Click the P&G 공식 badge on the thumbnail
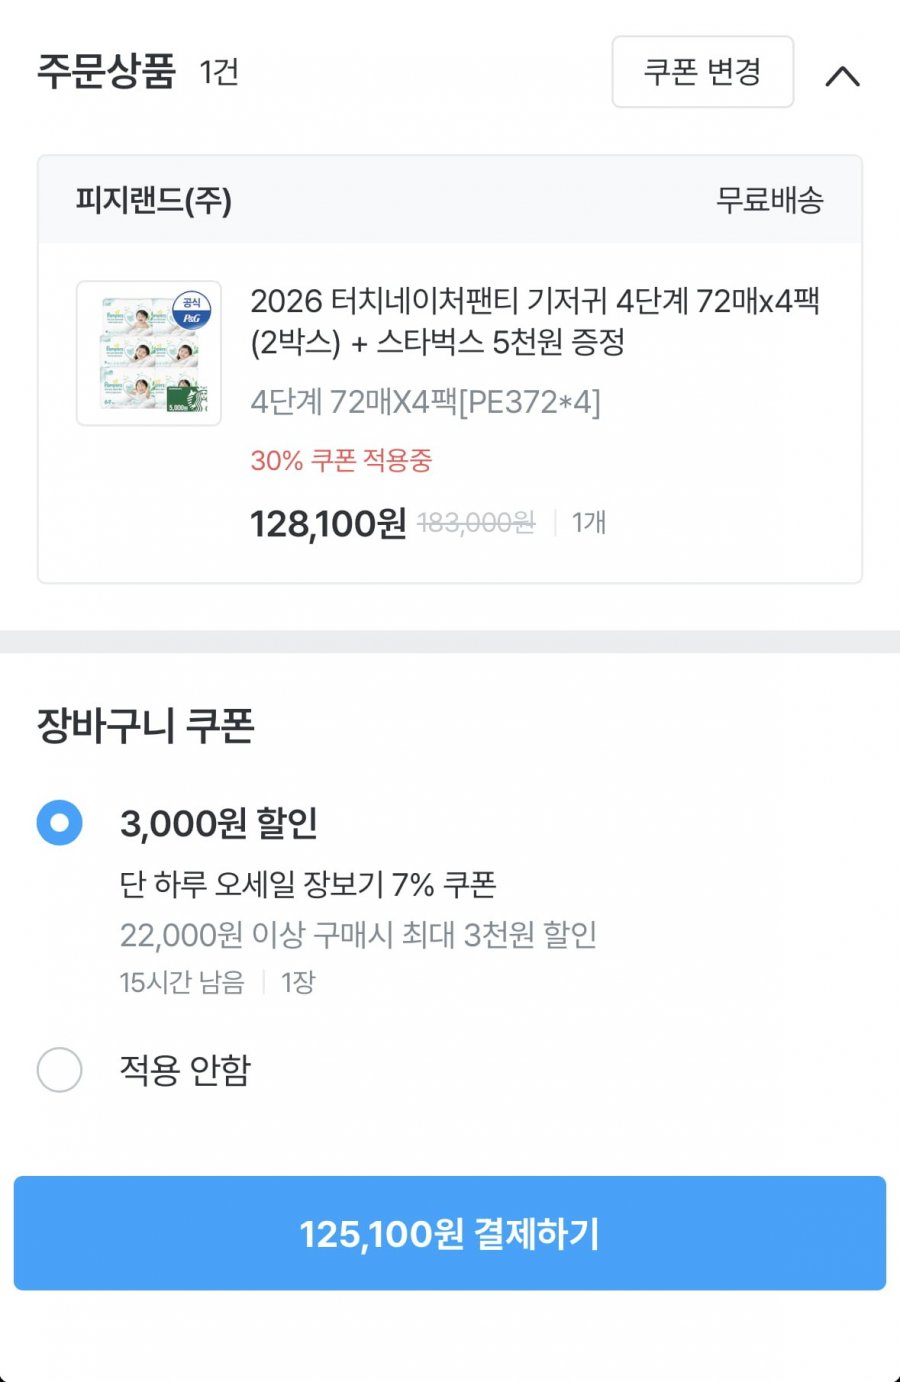The width and height of the screenshot is (900, 1382). coord(191,310)
